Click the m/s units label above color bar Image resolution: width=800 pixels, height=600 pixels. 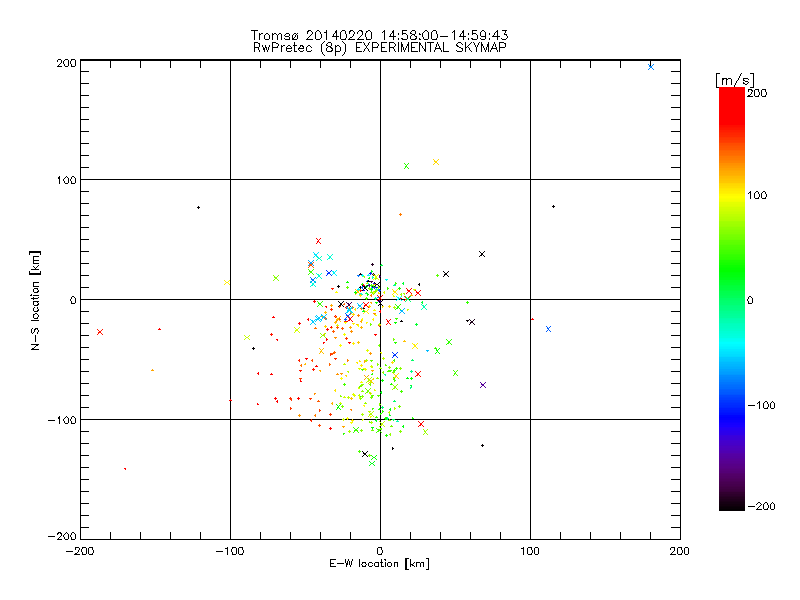point(735,80)
